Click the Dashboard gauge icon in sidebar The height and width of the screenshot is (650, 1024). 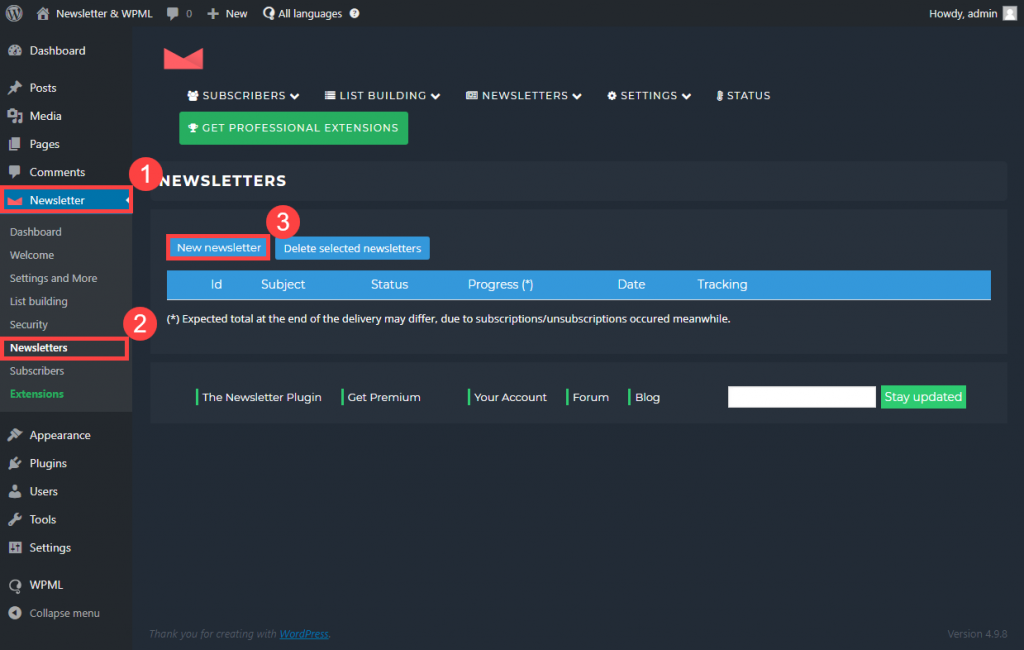coord(15,50)
